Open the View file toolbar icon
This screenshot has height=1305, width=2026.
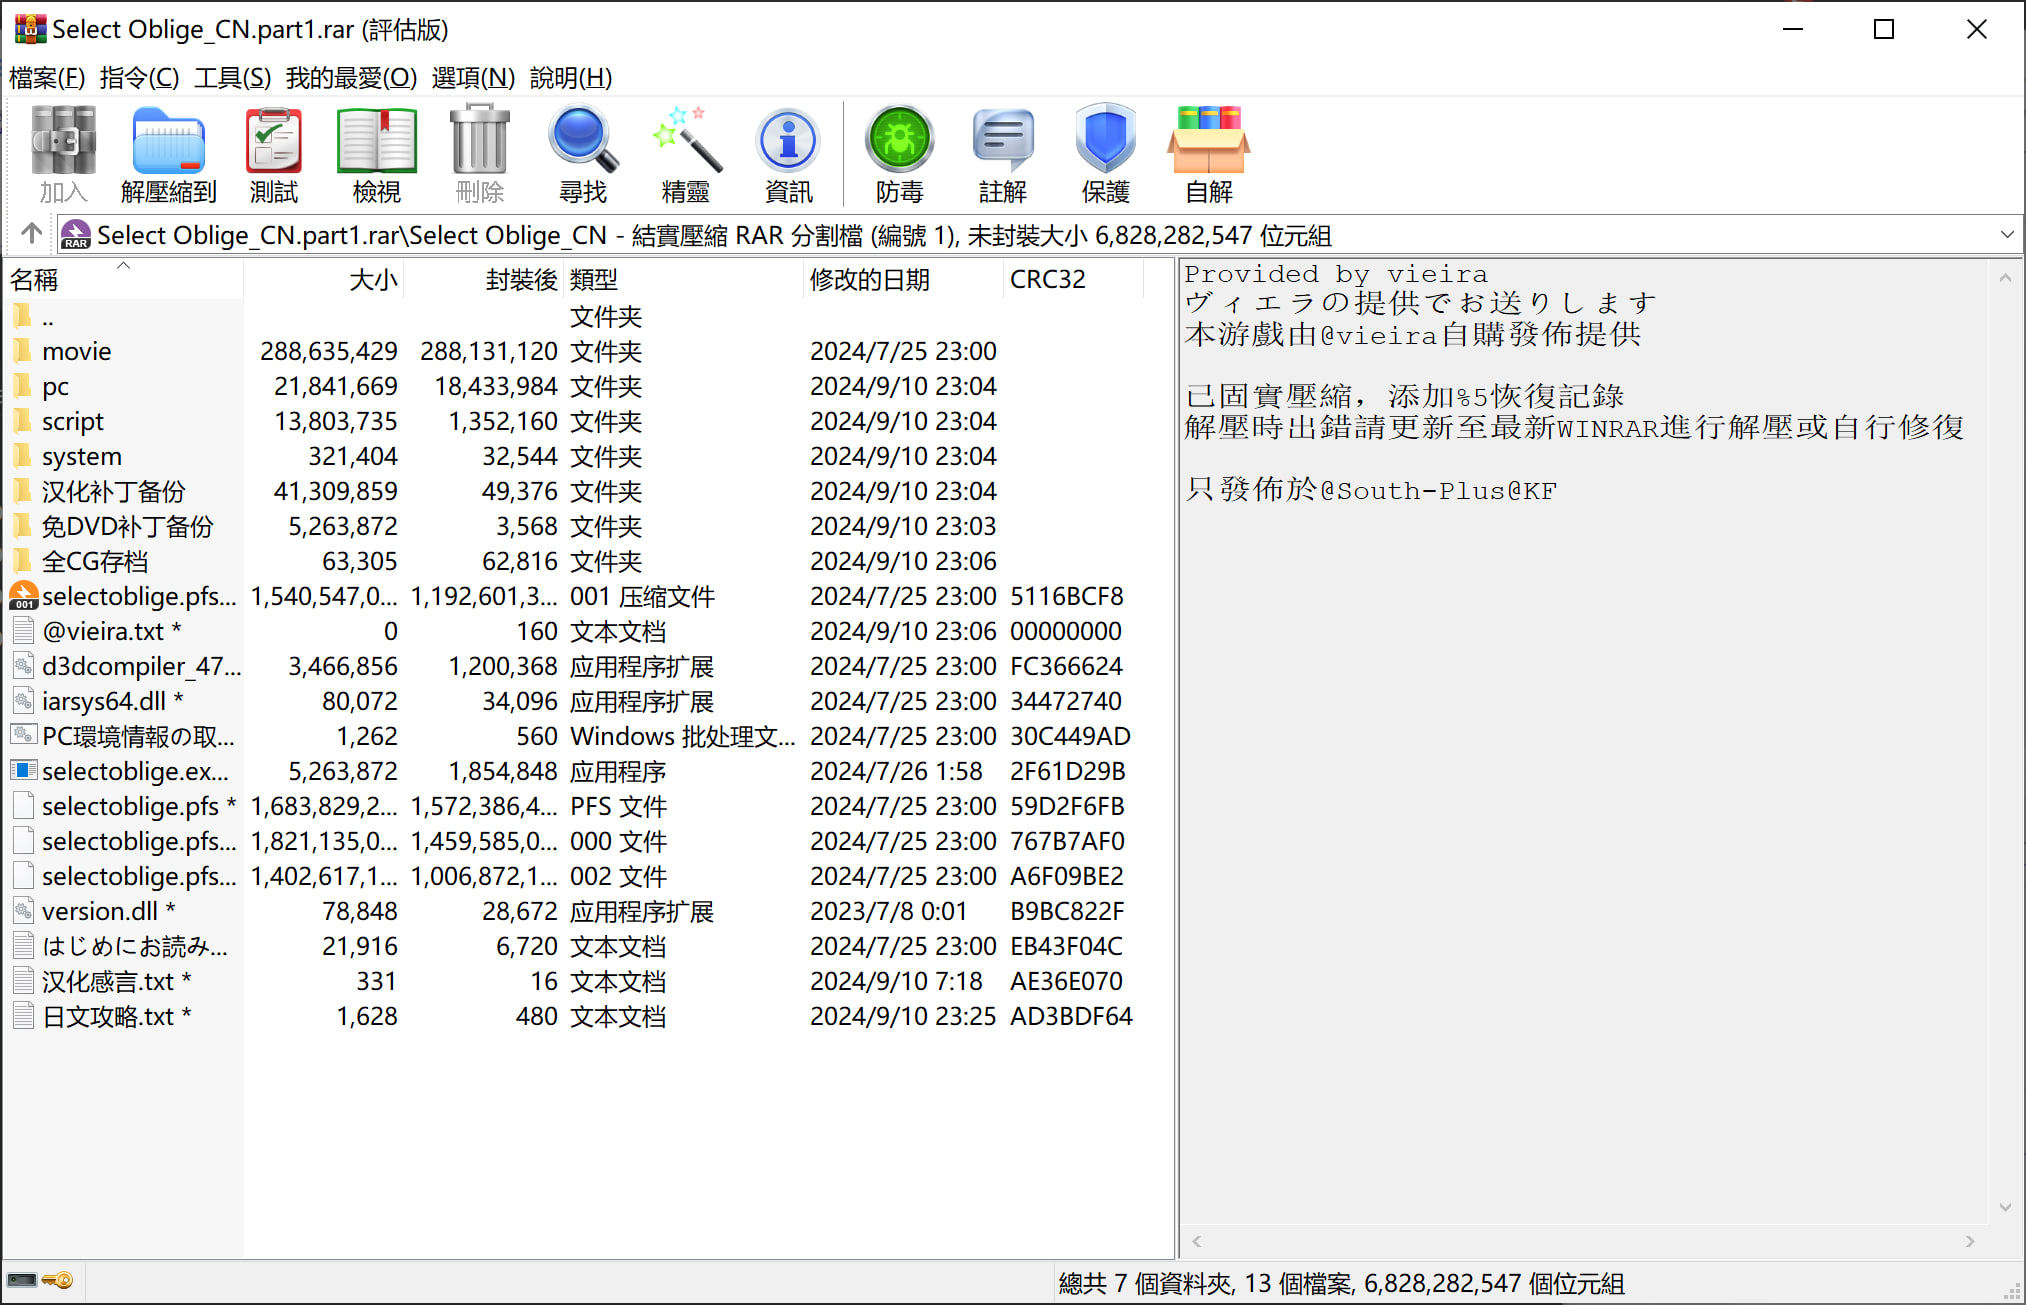click(376, 153)
